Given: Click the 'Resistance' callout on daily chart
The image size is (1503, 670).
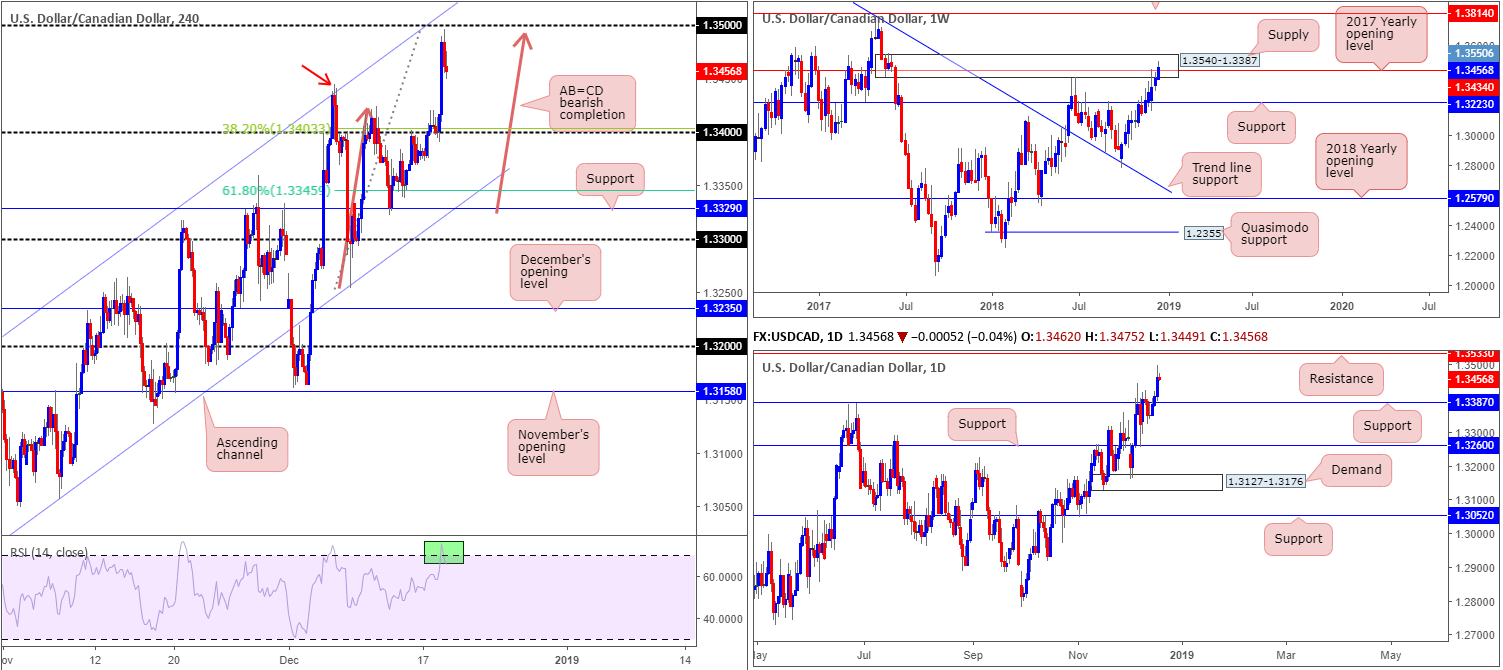Looking at the screenshot, I should (1340, 379).
